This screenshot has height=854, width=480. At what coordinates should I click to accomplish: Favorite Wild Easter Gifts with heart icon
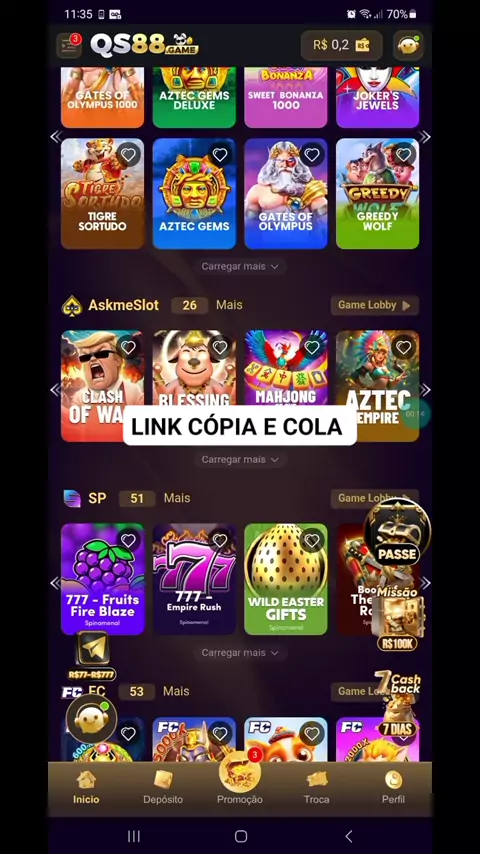click(x=312, y=540)
